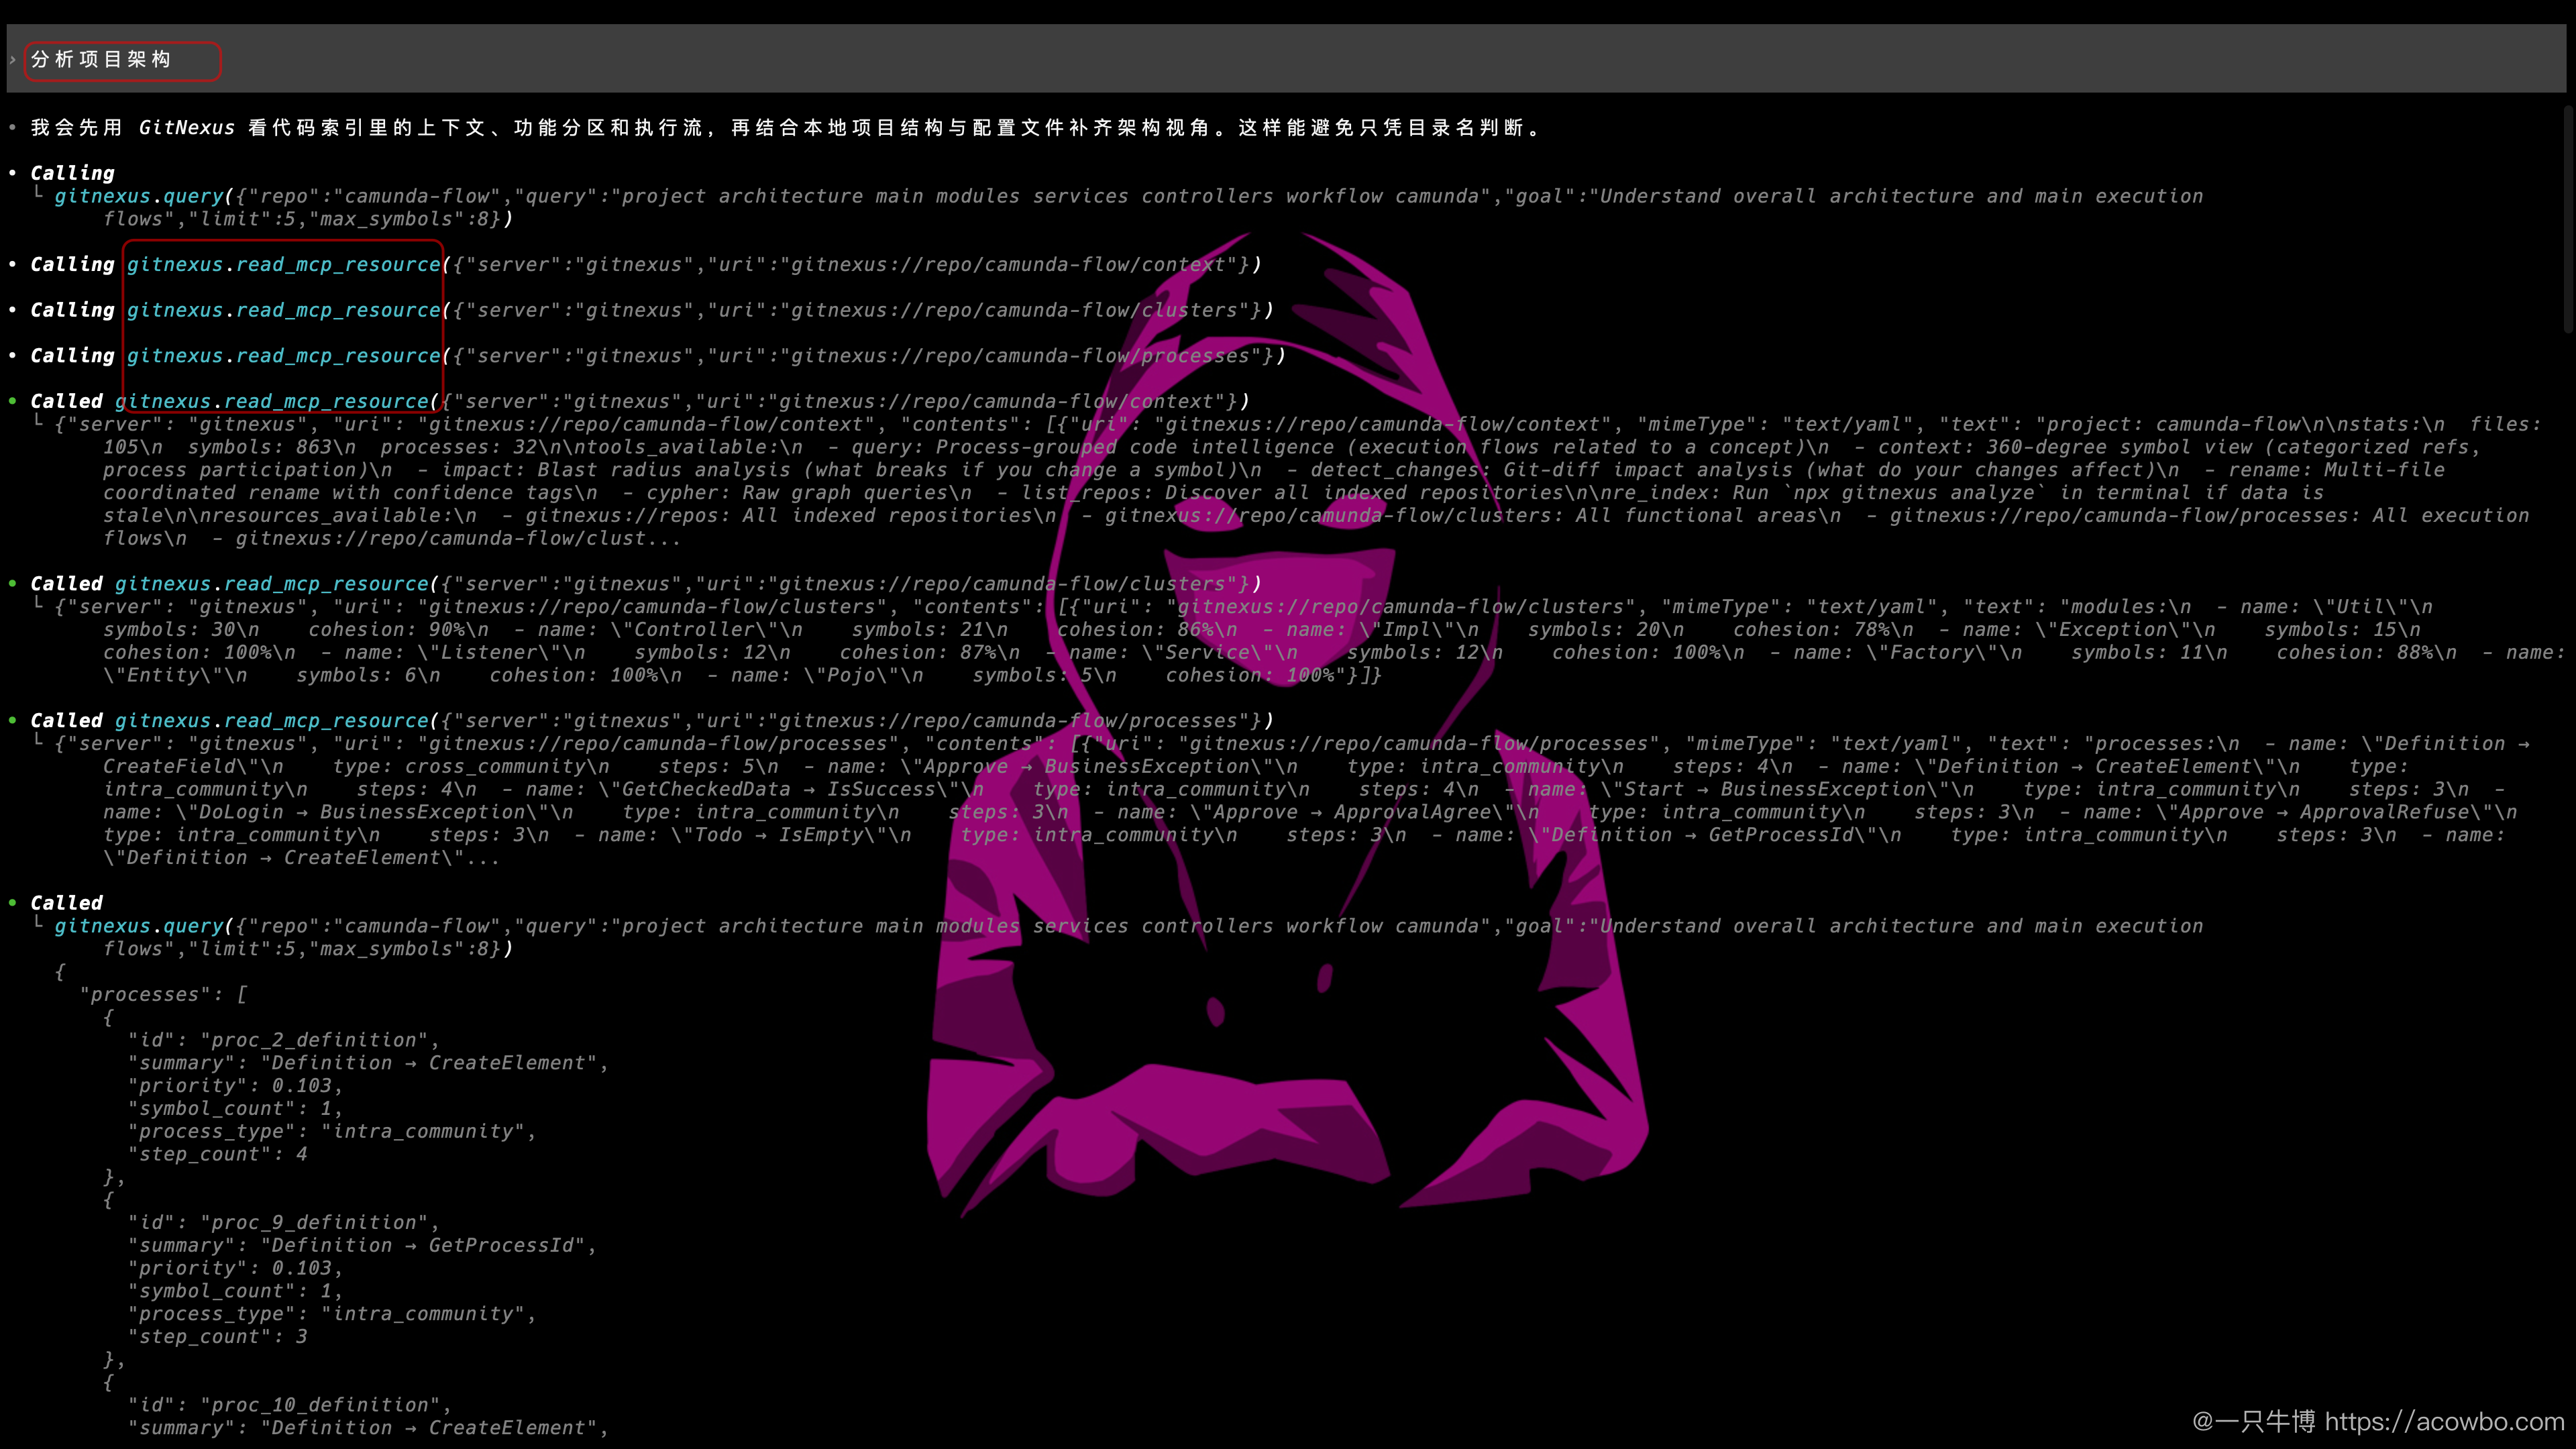The width and height of the screenshot is (2576, 1449).
Task: Click gitnexus.query in the Calling block
Action: tap(139, 196)
